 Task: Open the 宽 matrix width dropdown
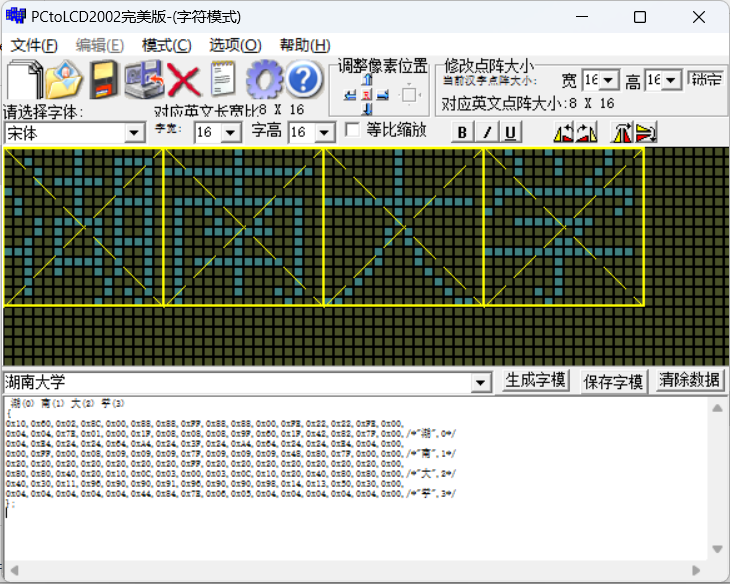pyautogui.click(x=608, y=81)
